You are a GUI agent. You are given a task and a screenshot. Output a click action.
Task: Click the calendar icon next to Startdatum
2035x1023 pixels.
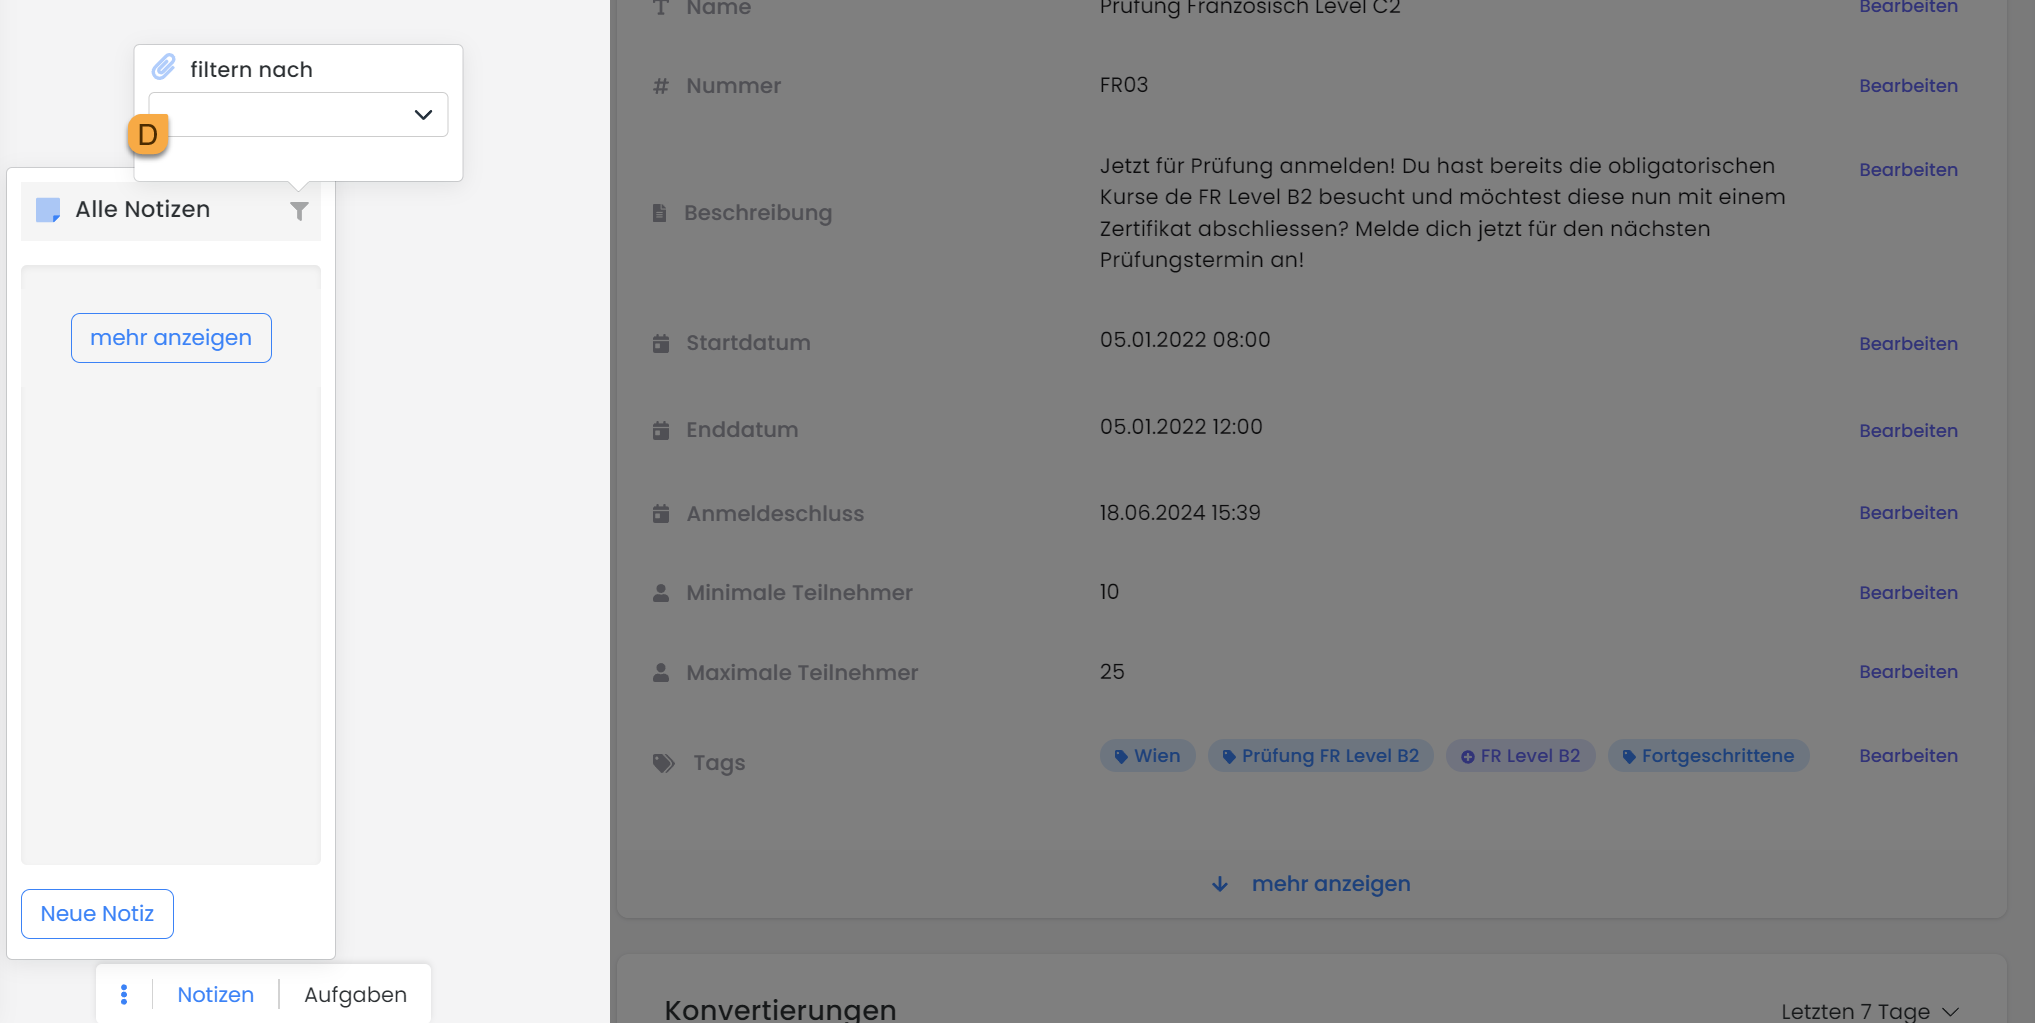pos(661,343)
